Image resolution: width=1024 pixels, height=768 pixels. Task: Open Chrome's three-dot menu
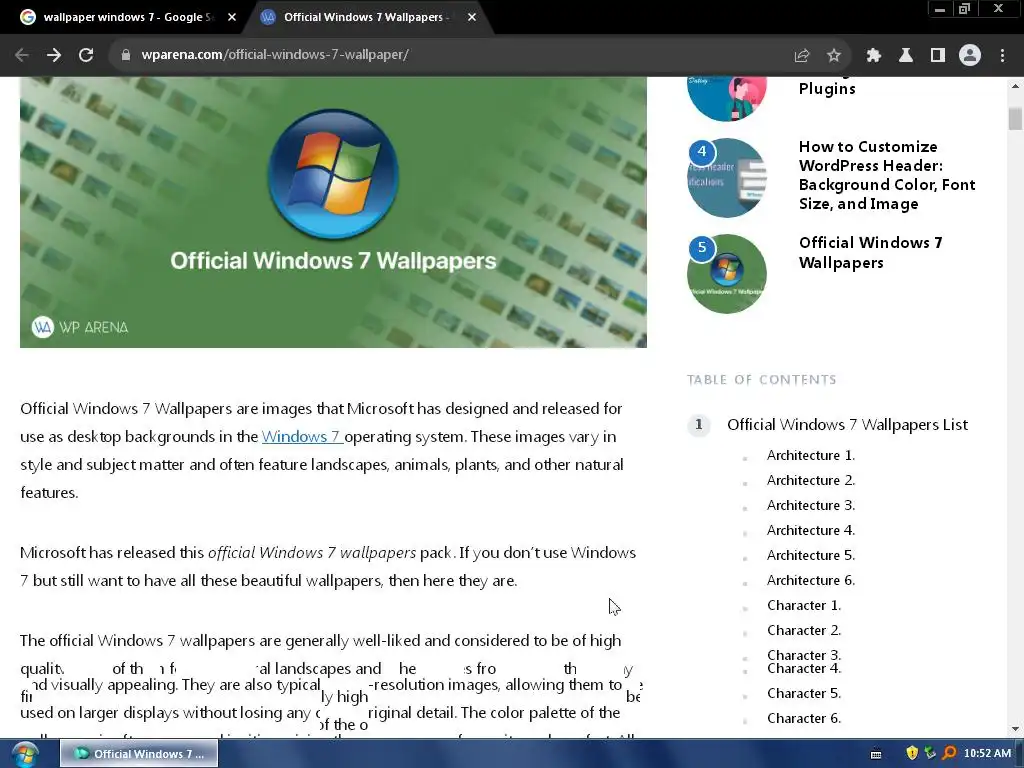[1002, 56]
